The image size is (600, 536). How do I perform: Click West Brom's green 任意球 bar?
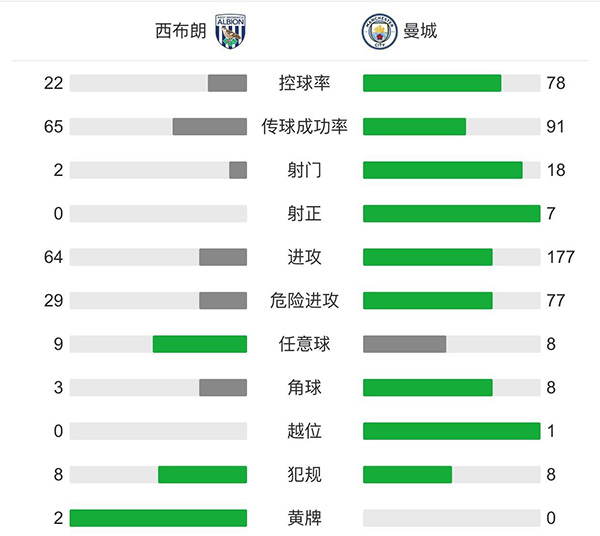pyautogui.click(x=199, y=344)
